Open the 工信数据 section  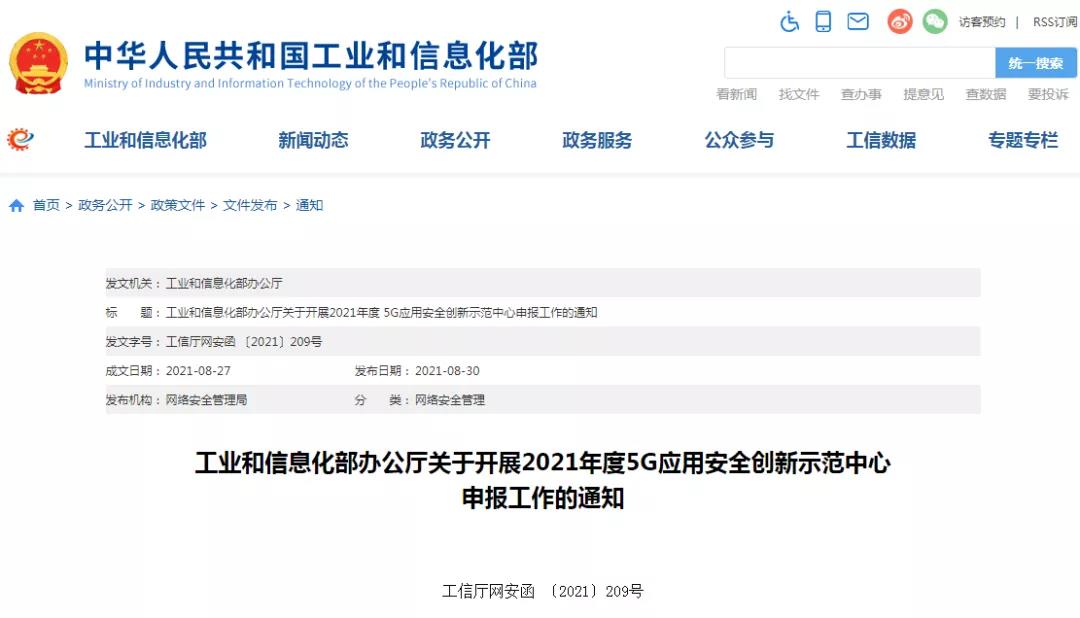point(880,141)
